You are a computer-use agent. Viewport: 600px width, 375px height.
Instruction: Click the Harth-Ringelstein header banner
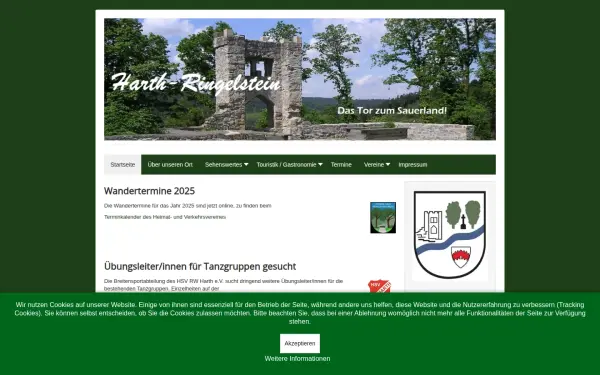[300, 79]
